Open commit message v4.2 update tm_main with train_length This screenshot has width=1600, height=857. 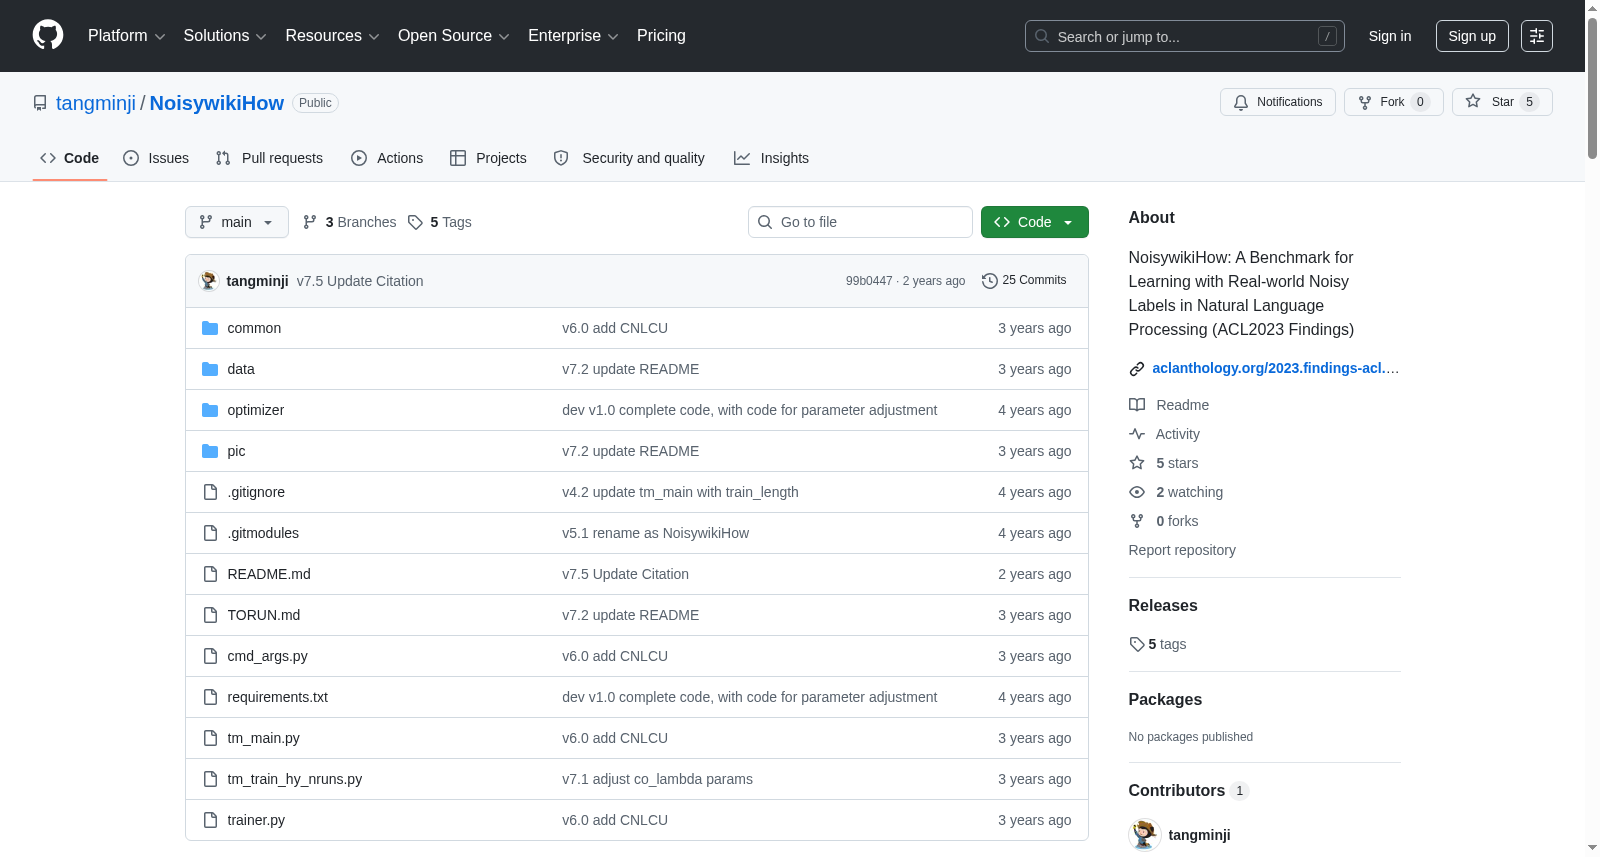(x=680, y=492)
